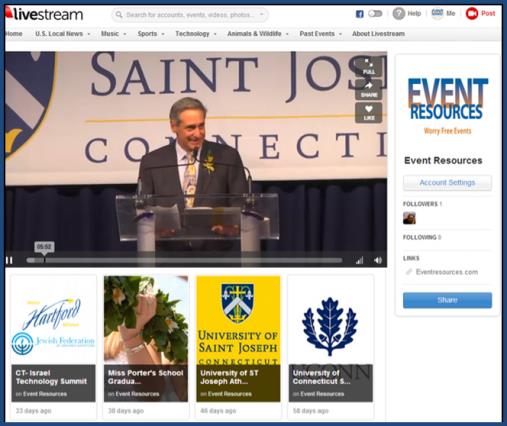
Task: Expand the Sports menu
Action: (x=151, y=34)
